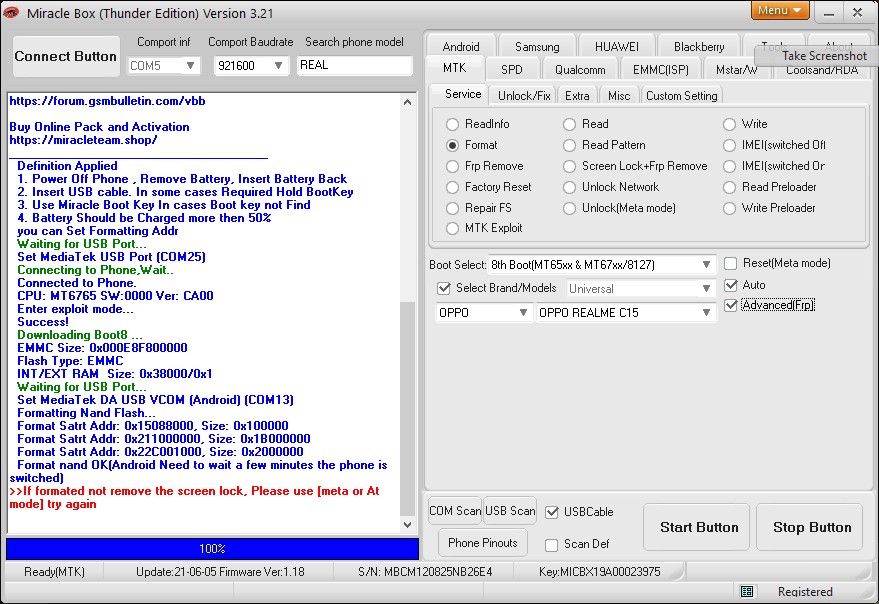Open the orange Menu dropdown button
The image size is (879, 604).
click(x=780, y=10)
